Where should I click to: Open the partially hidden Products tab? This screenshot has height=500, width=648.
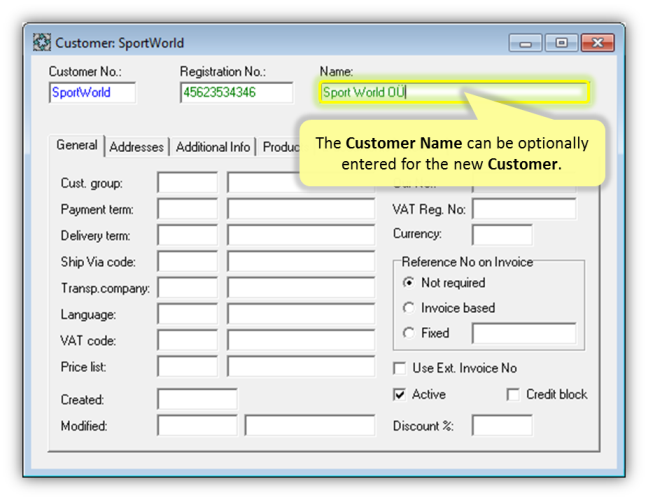click(x=280, y=147)
